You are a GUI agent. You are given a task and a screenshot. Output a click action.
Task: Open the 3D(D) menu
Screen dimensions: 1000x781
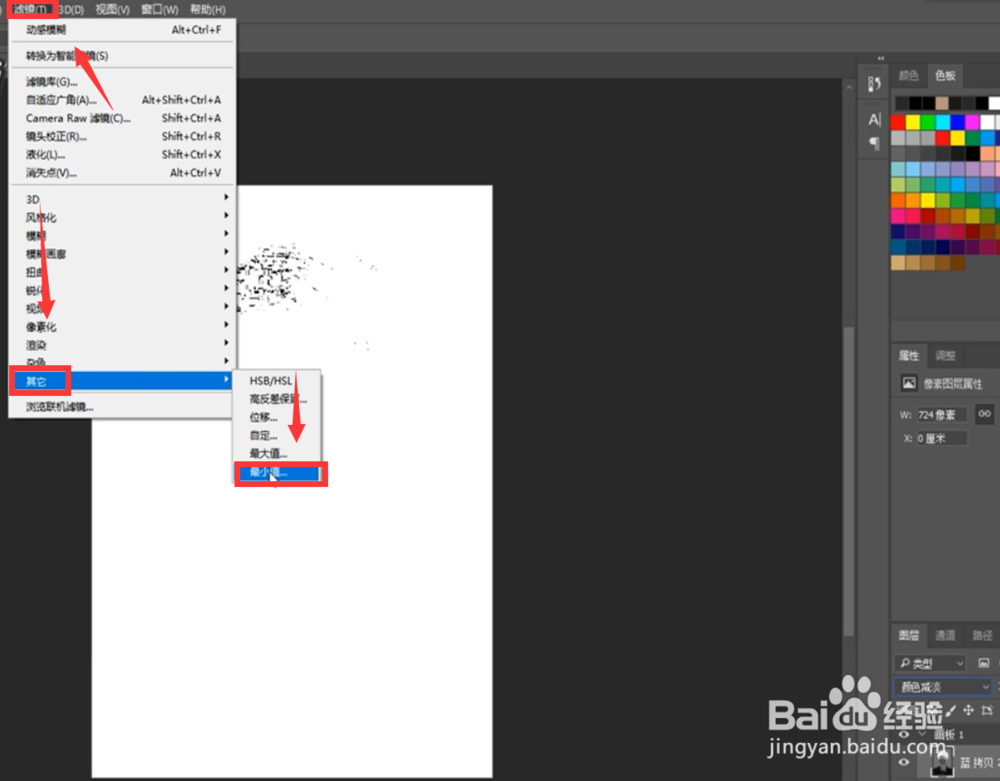point(71,10)
